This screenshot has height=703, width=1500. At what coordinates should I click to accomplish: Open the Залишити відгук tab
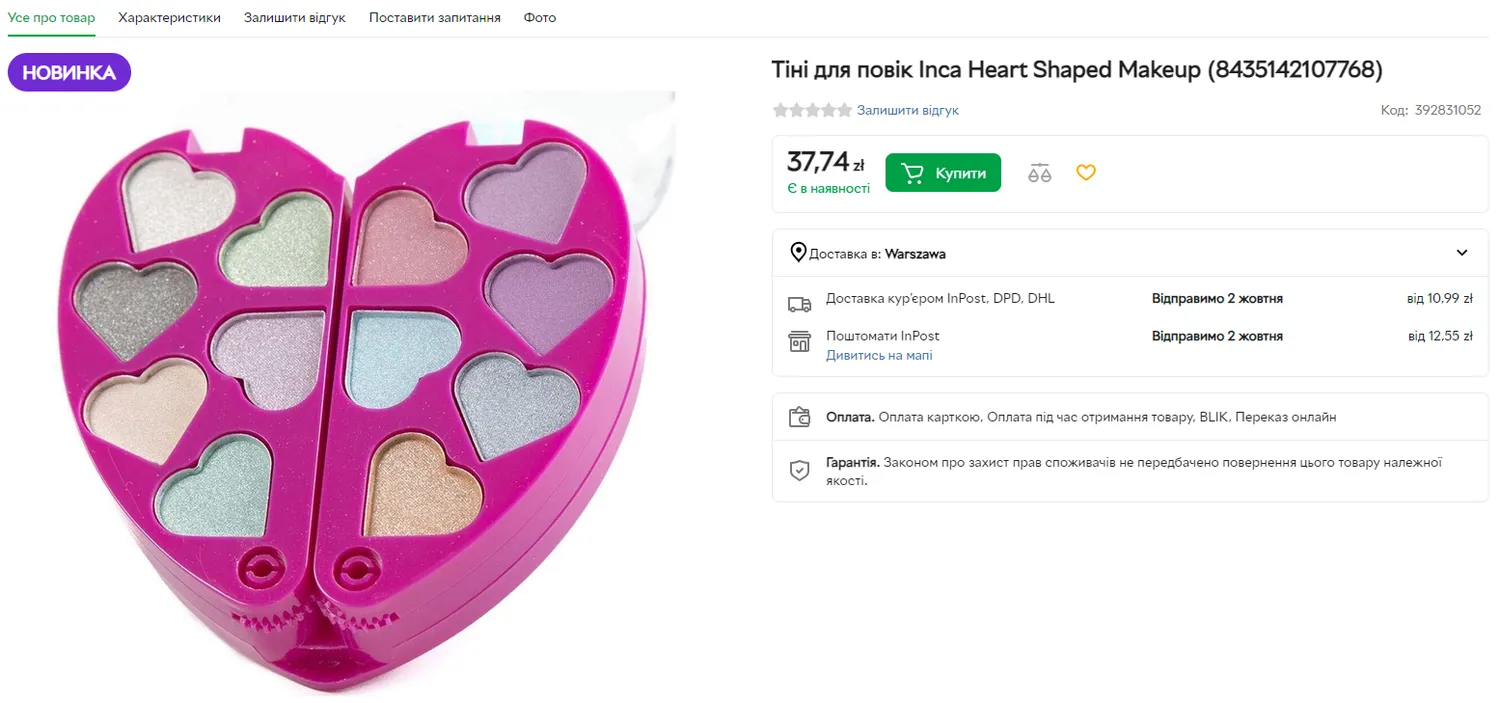tap(295, 18)
